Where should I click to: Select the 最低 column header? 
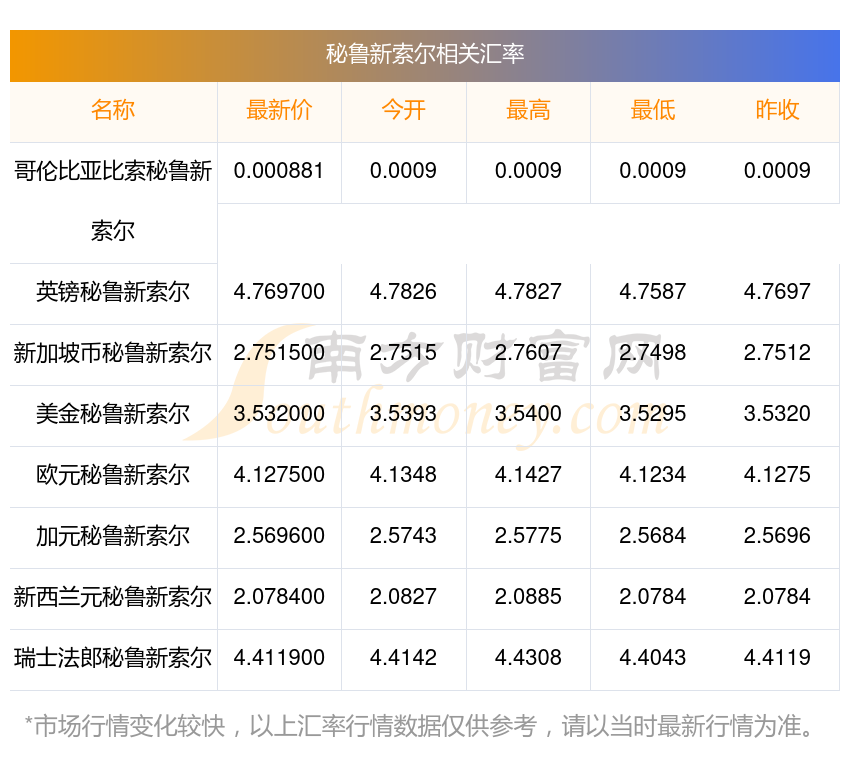point(653,110)
